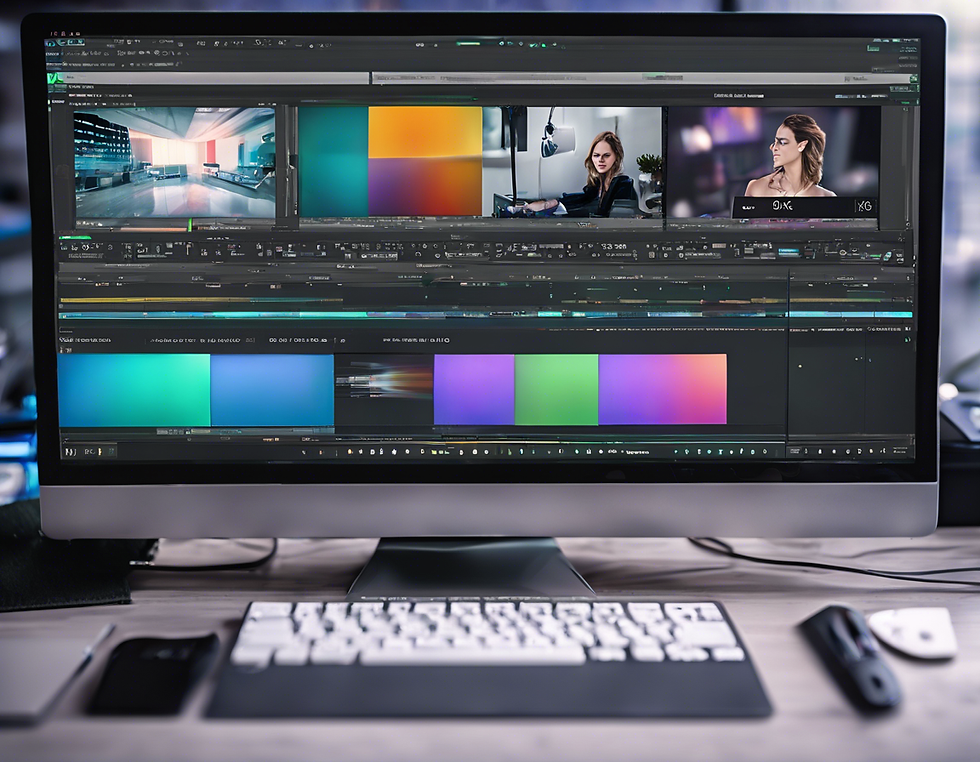Select the purple-to-pink gradient timeline clip
980x762 pixels.
(662, 389)
